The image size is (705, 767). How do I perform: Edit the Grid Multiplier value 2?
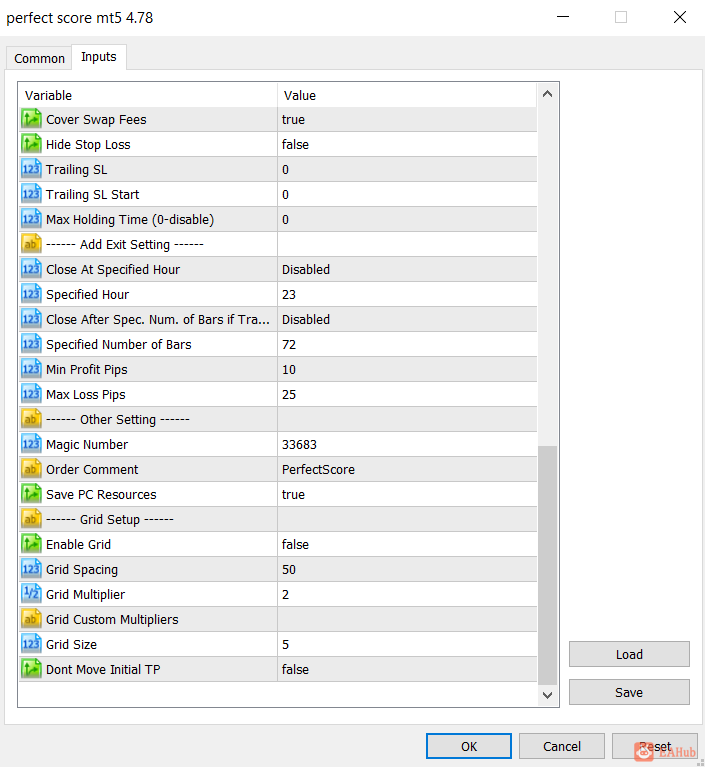pyautogui.click(x=407, y=594)
